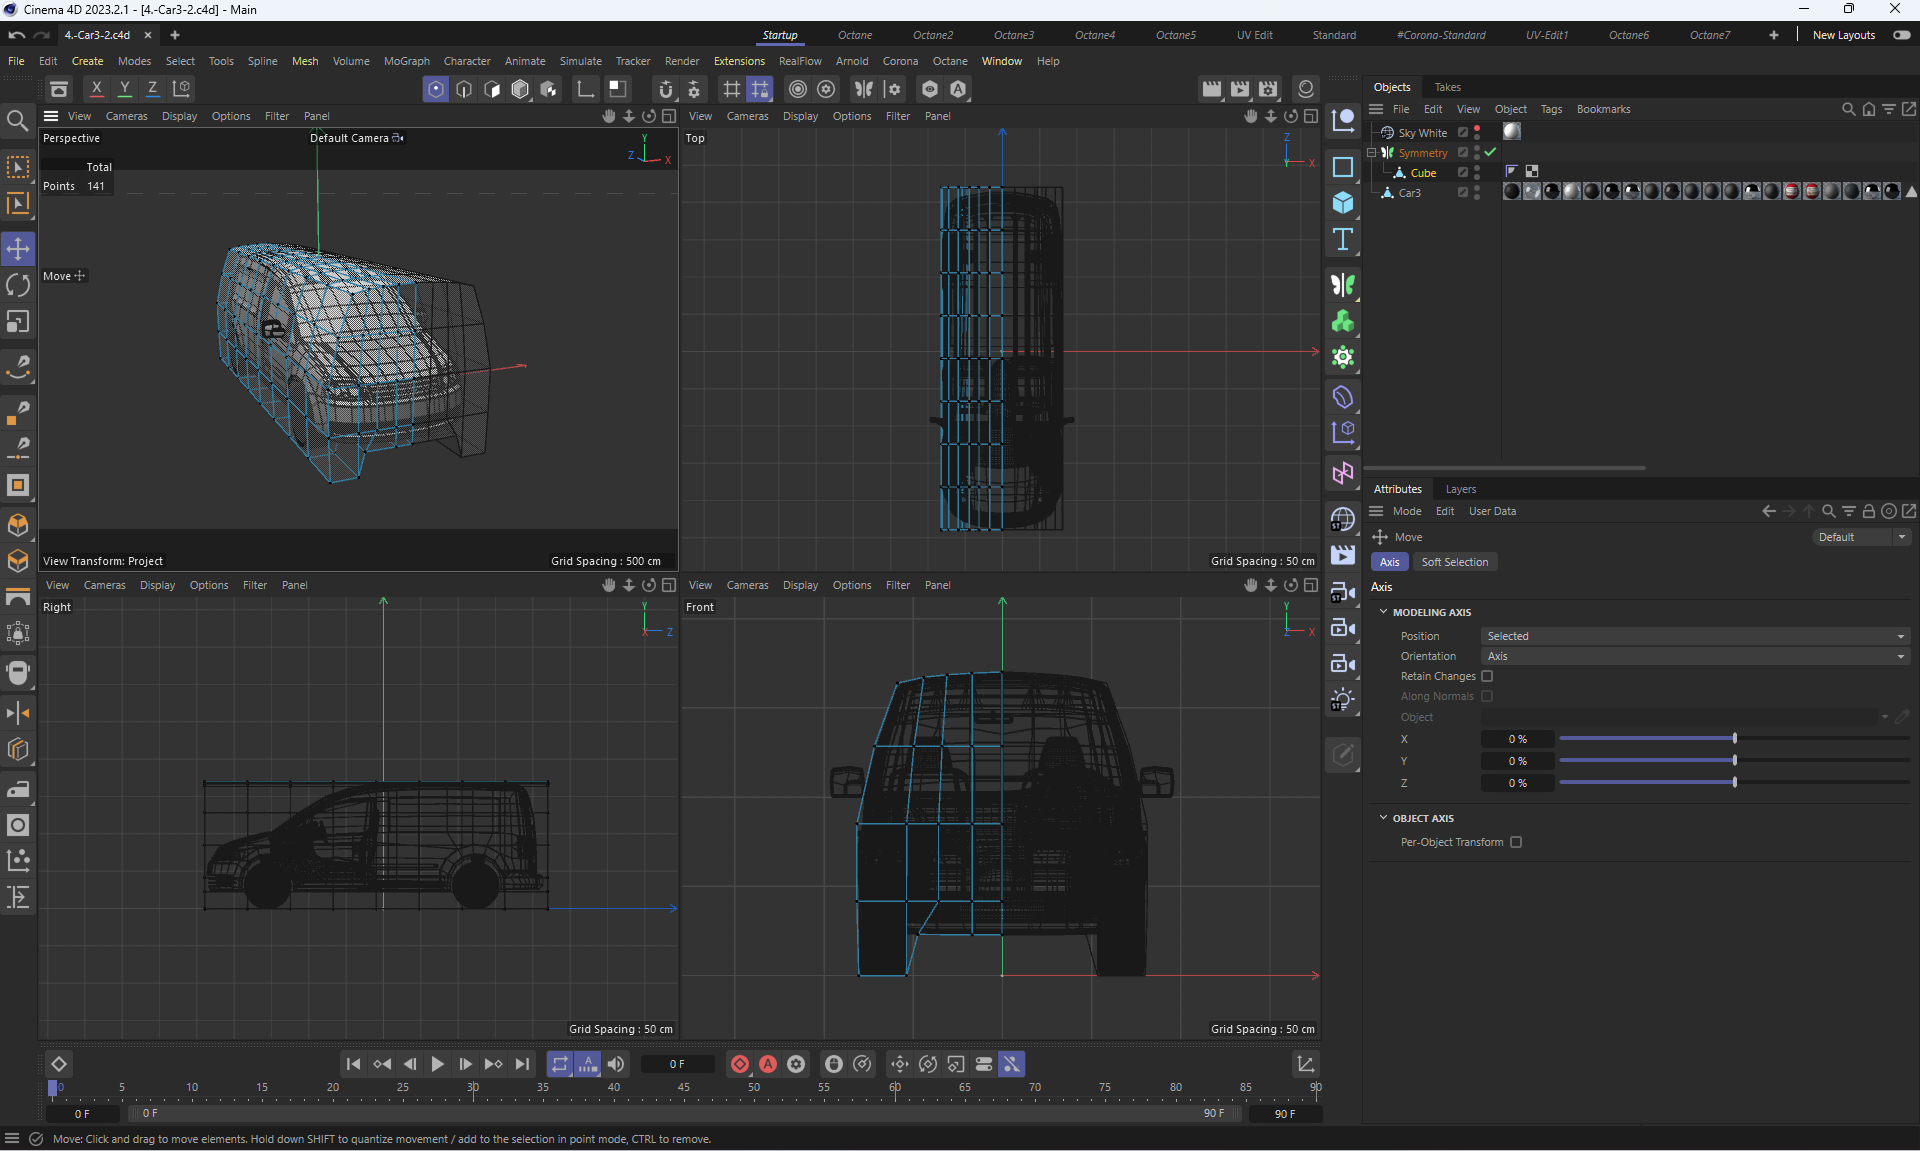Select the Scale tool in left toolbar
The image size is (1920, 1151).
coord(18,322)
